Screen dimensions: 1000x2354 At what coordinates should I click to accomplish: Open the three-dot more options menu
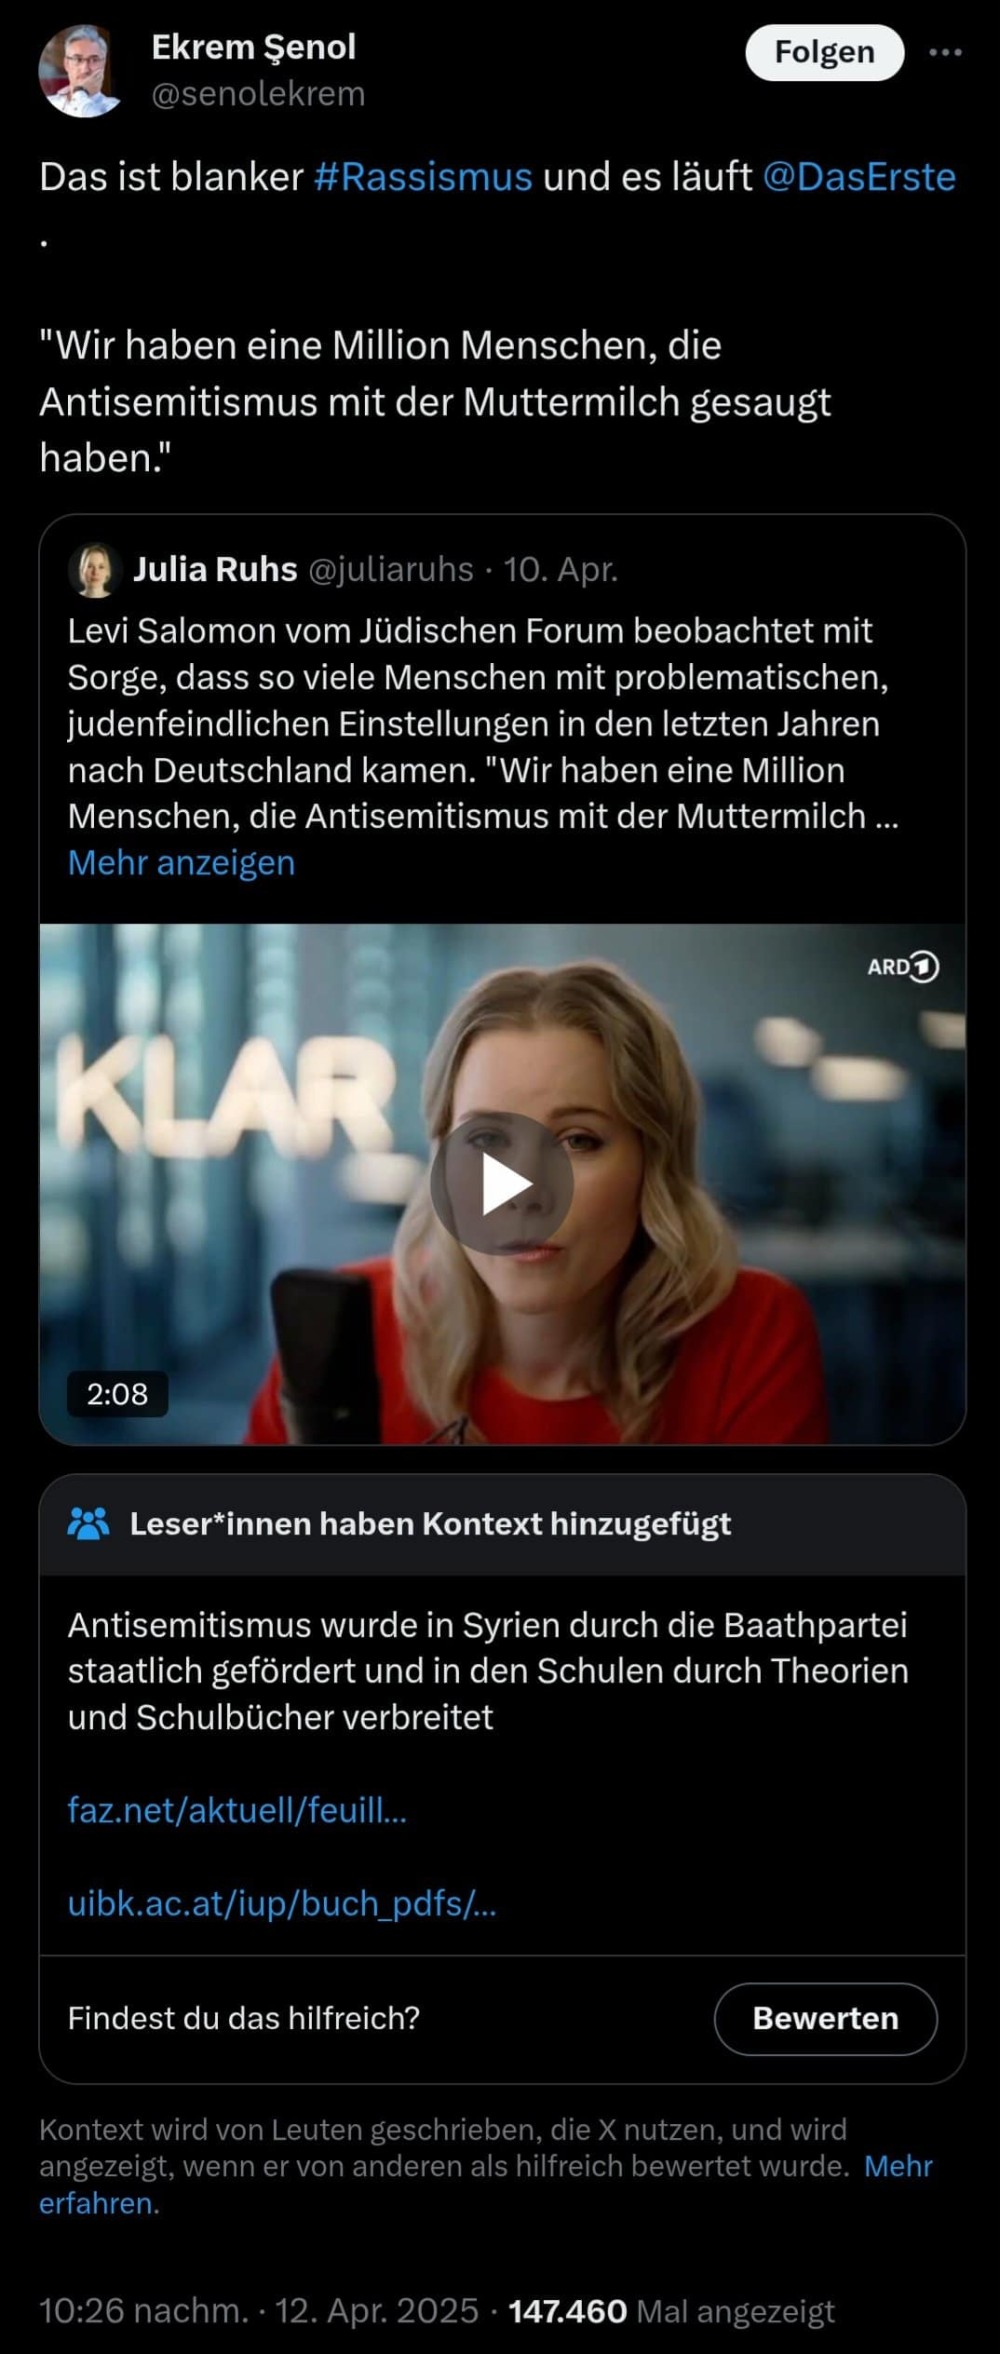[x=945, y=52]
